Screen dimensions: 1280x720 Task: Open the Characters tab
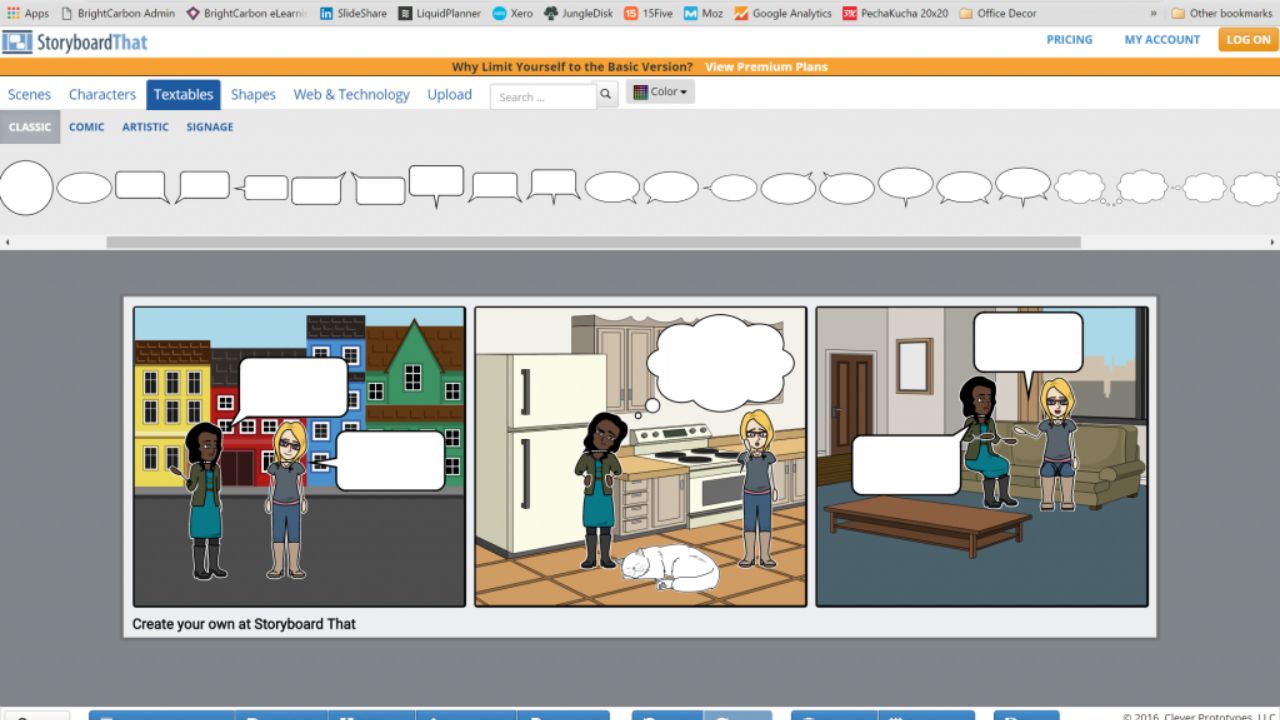click(102, 94)
